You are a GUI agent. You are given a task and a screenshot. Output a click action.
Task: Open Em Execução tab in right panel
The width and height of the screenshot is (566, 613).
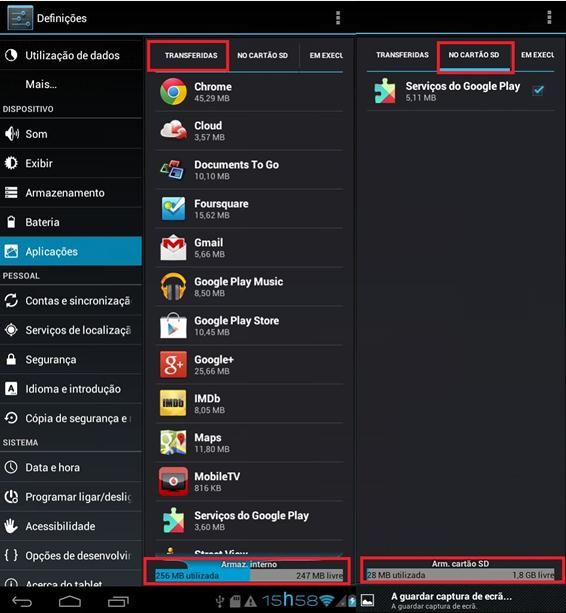click(537, 55)
